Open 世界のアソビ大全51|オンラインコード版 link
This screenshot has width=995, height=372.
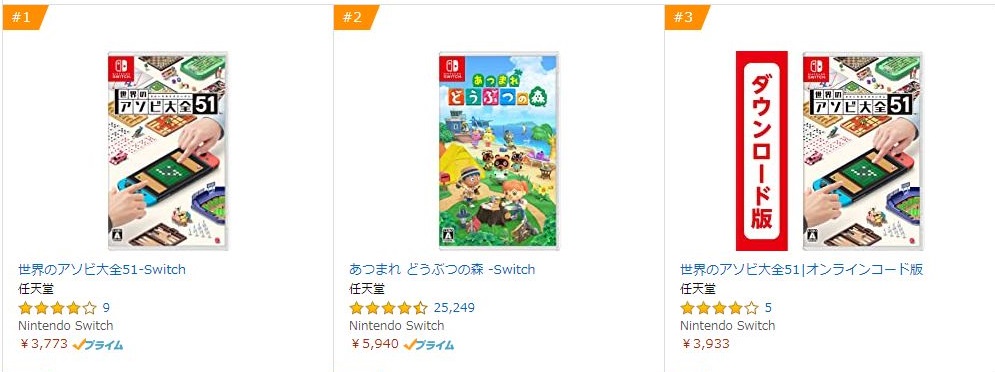[x=801, y=269]
